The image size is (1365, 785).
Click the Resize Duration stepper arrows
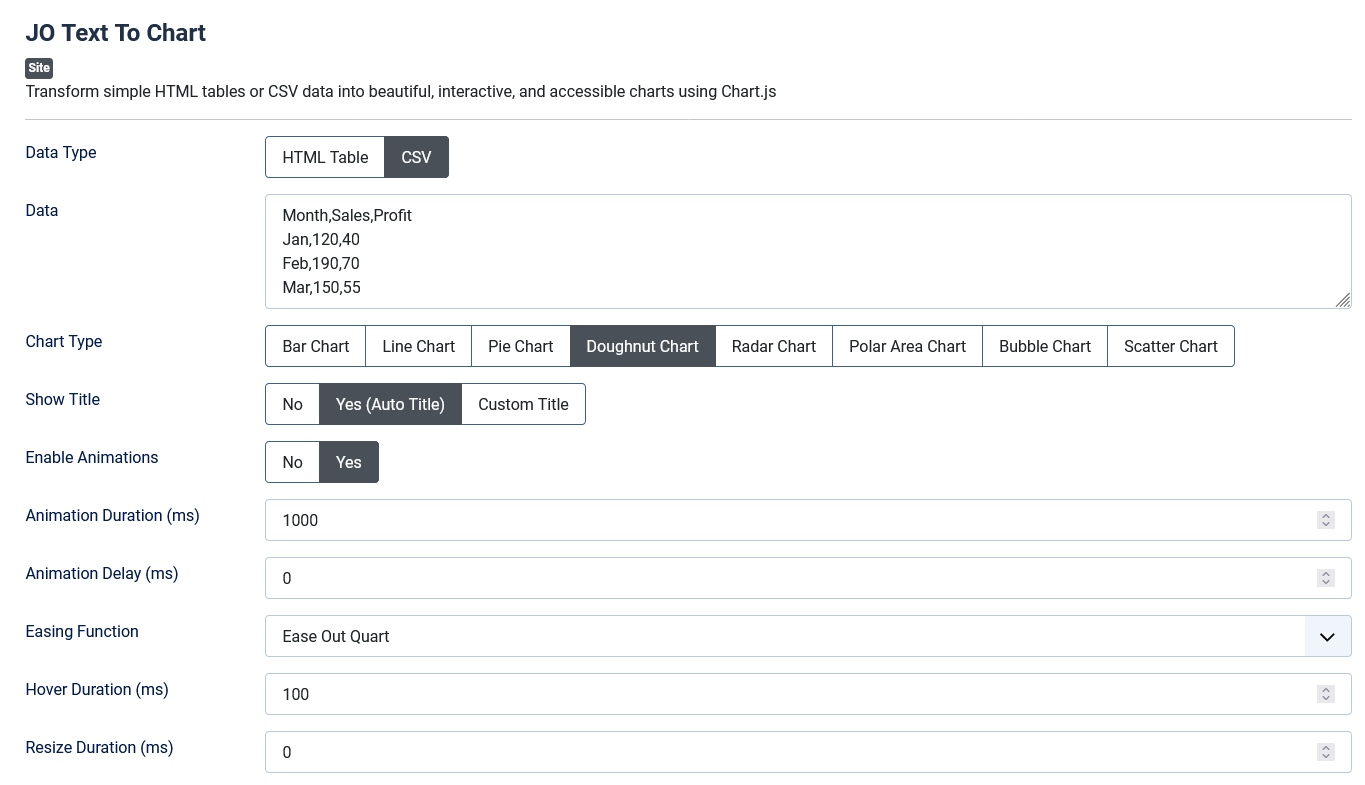coord(1325,752)
